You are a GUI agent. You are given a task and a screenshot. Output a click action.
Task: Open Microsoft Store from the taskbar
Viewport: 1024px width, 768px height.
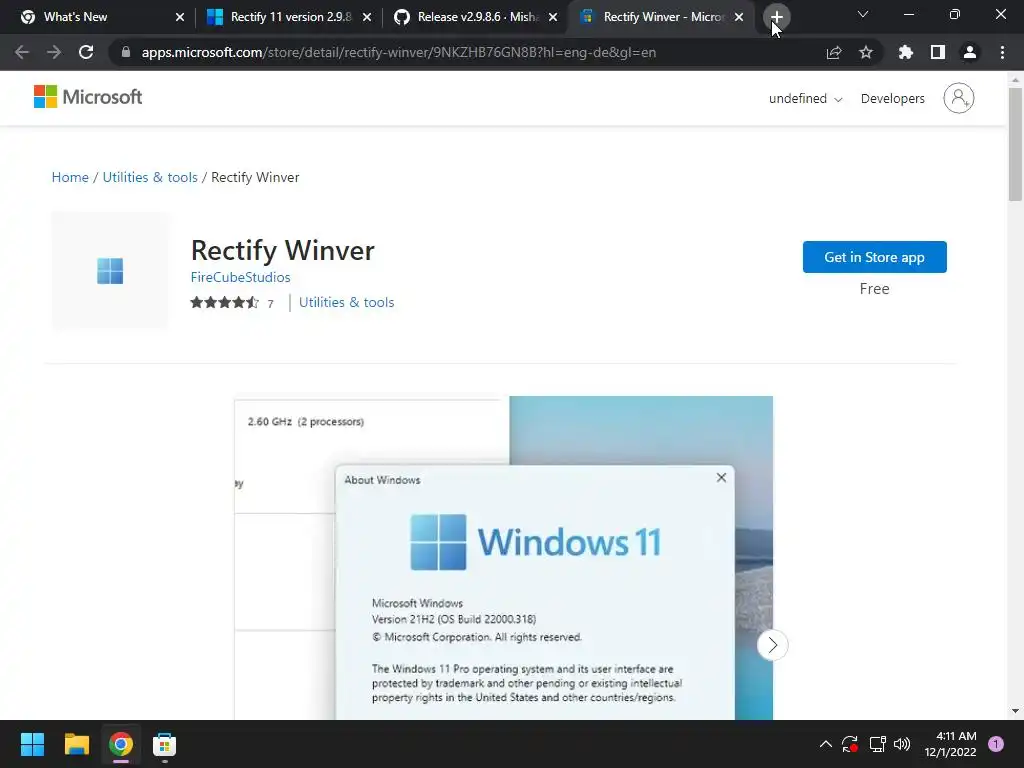[165, 744]
